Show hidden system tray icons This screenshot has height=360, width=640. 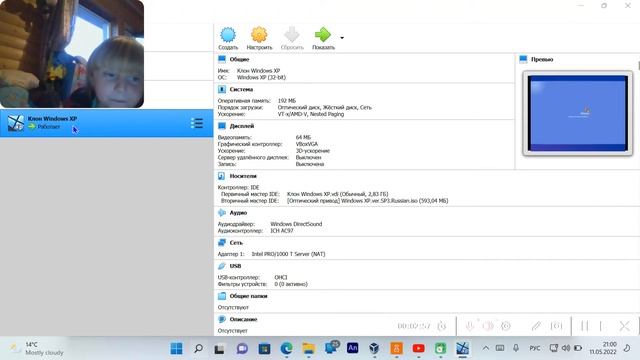(x=486, y=348)
